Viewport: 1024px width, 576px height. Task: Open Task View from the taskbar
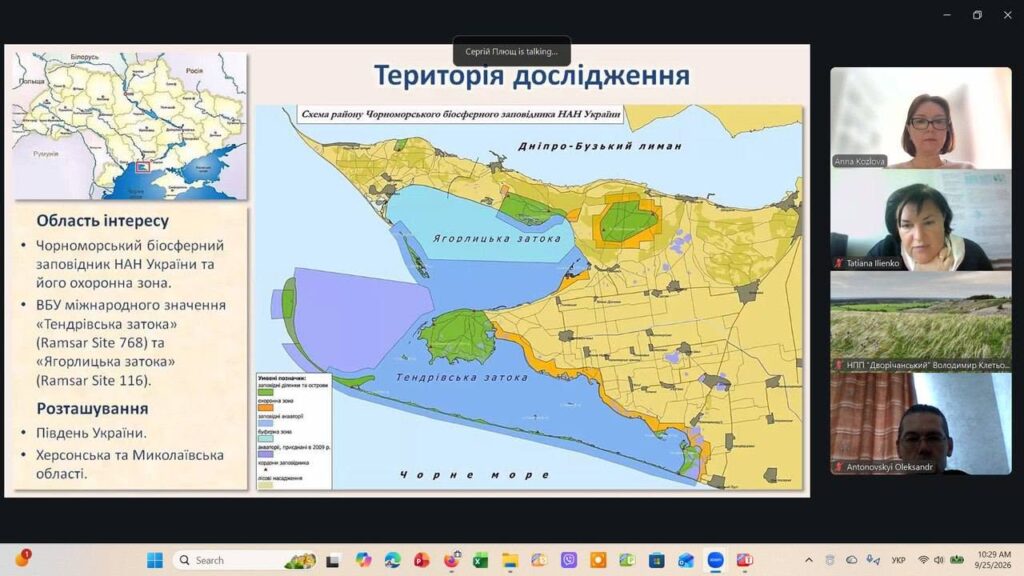(333, 560)
